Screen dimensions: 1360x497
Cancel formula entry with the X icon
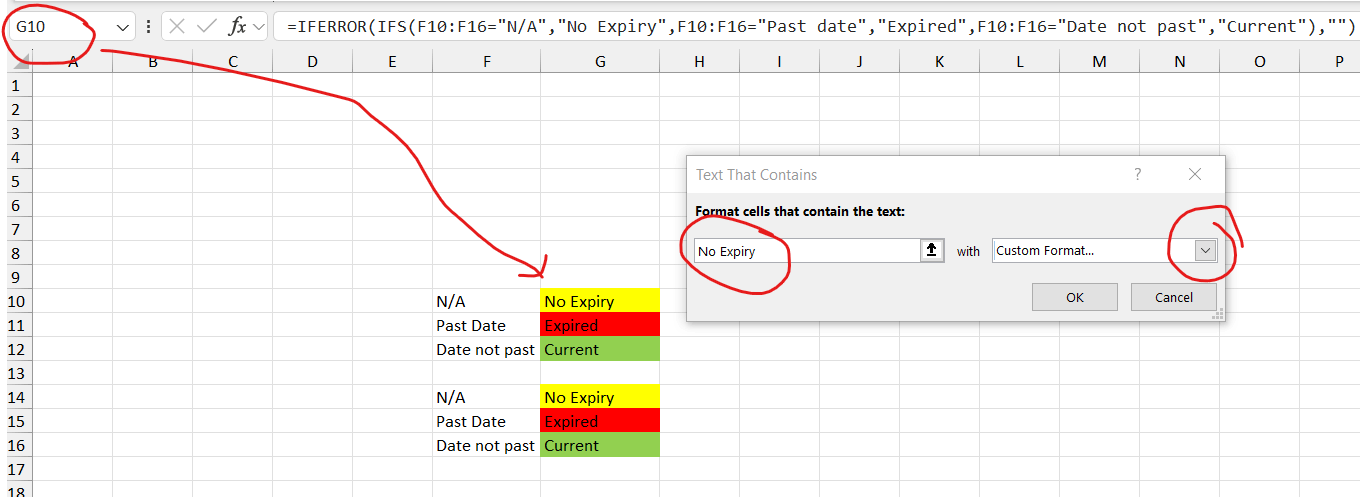tap(177, 27)
